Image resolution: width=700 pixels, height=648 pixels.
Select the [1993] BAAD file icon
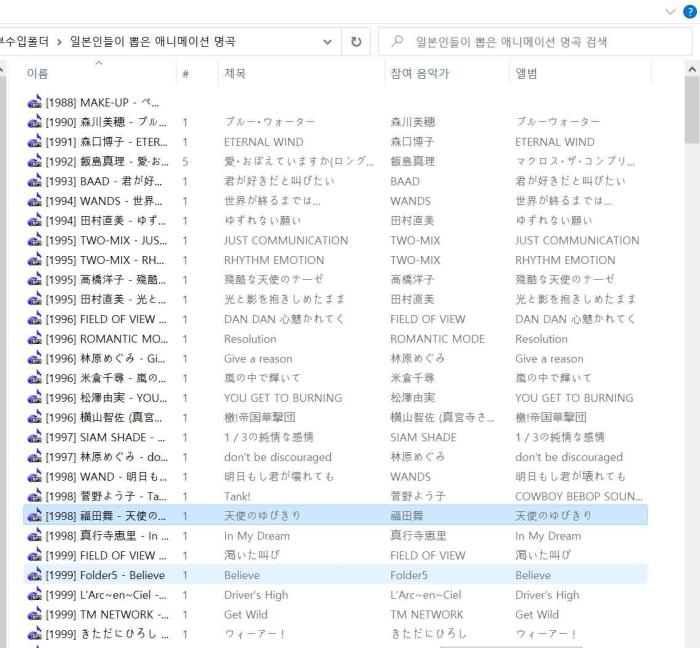(x=34, y=181)
